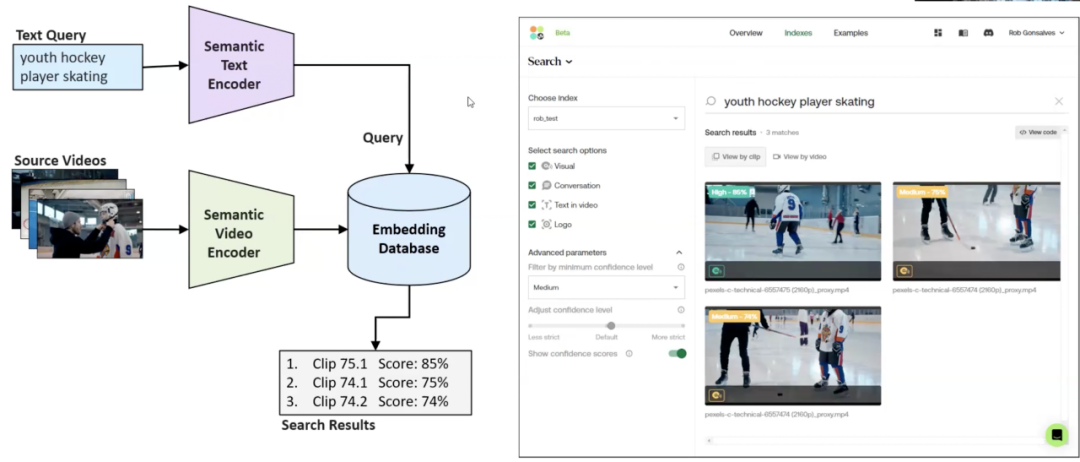The height and width of the screenshot is (462, 1080).
Task: Go to the Overview tab
Action: point(746,33)
